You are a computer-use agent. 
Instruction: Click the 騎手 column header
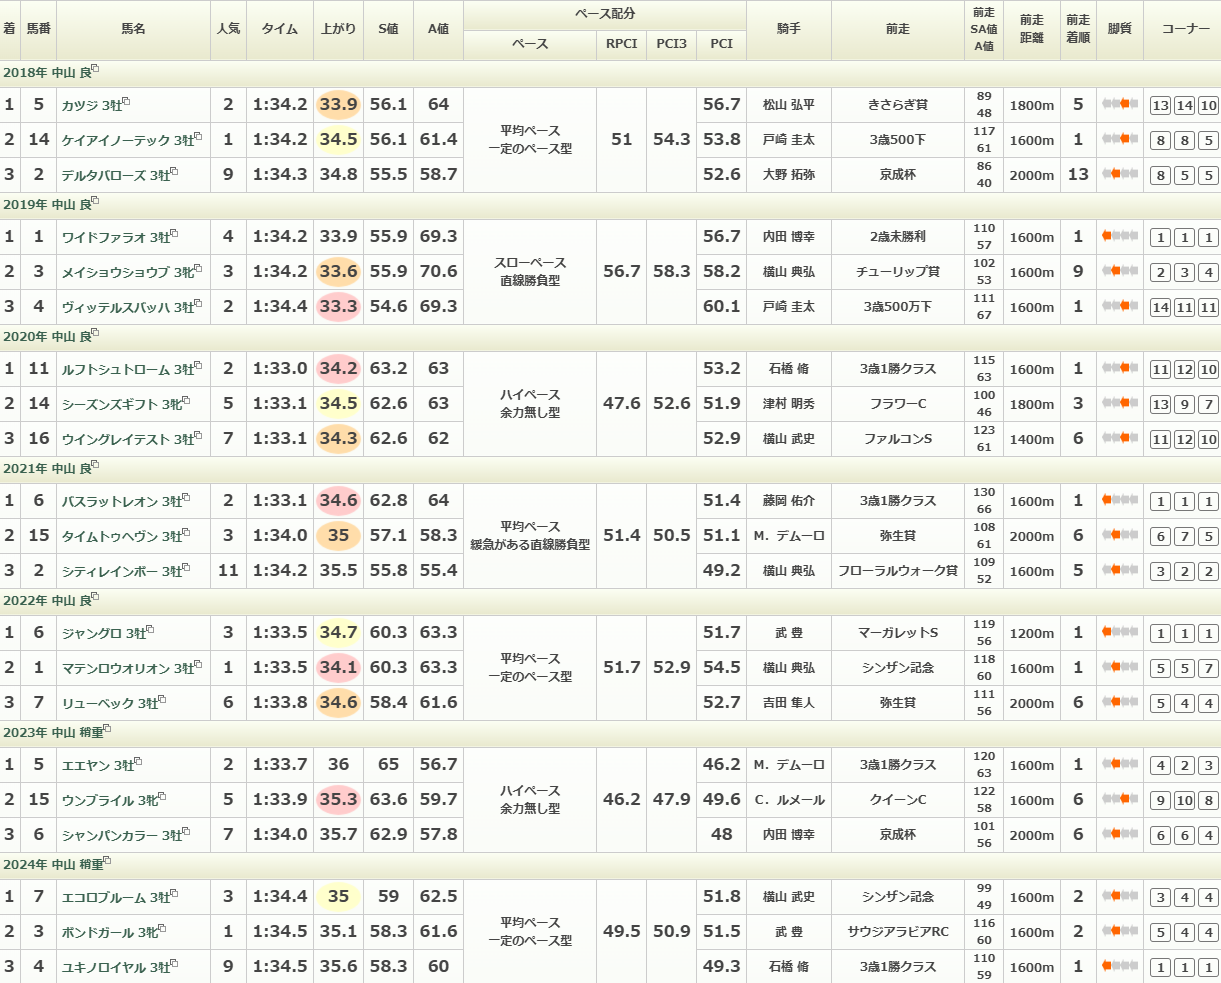pyautogui.click(x=789, y=29)
